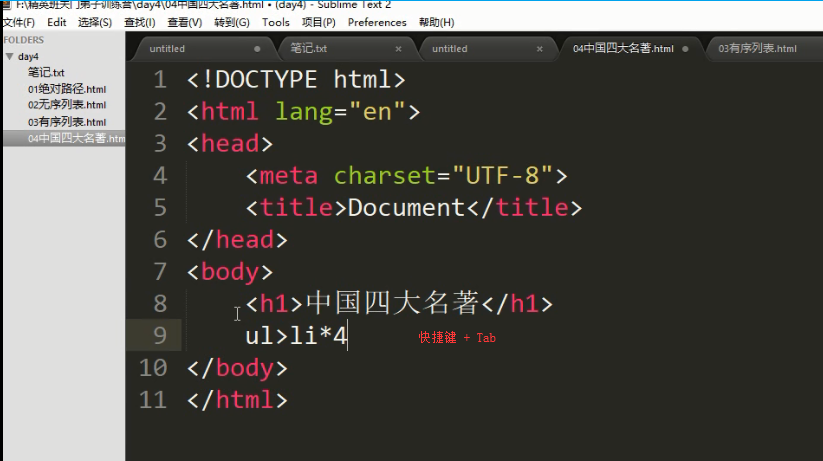The height and width of the screenshot is (461, 823).
Task: Collapse the day4 folder triangle
Action: click(9, 56)
